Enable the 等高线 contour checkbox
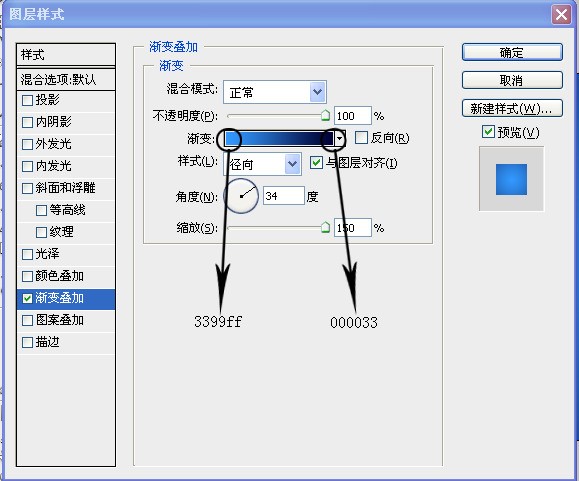 (41, 210)
